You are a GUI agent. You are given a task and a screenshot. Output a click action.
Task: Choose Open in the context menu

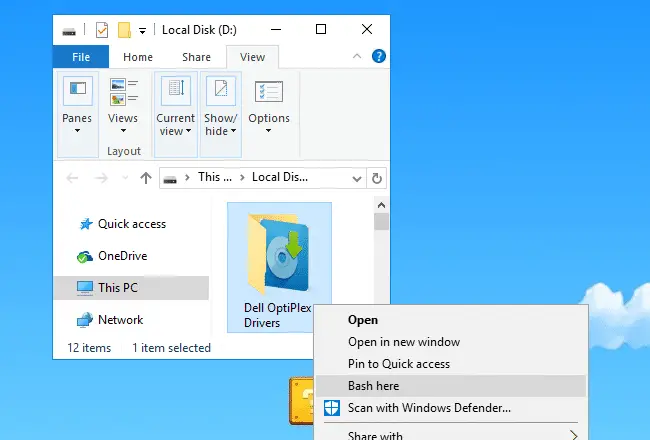[451, 320]
